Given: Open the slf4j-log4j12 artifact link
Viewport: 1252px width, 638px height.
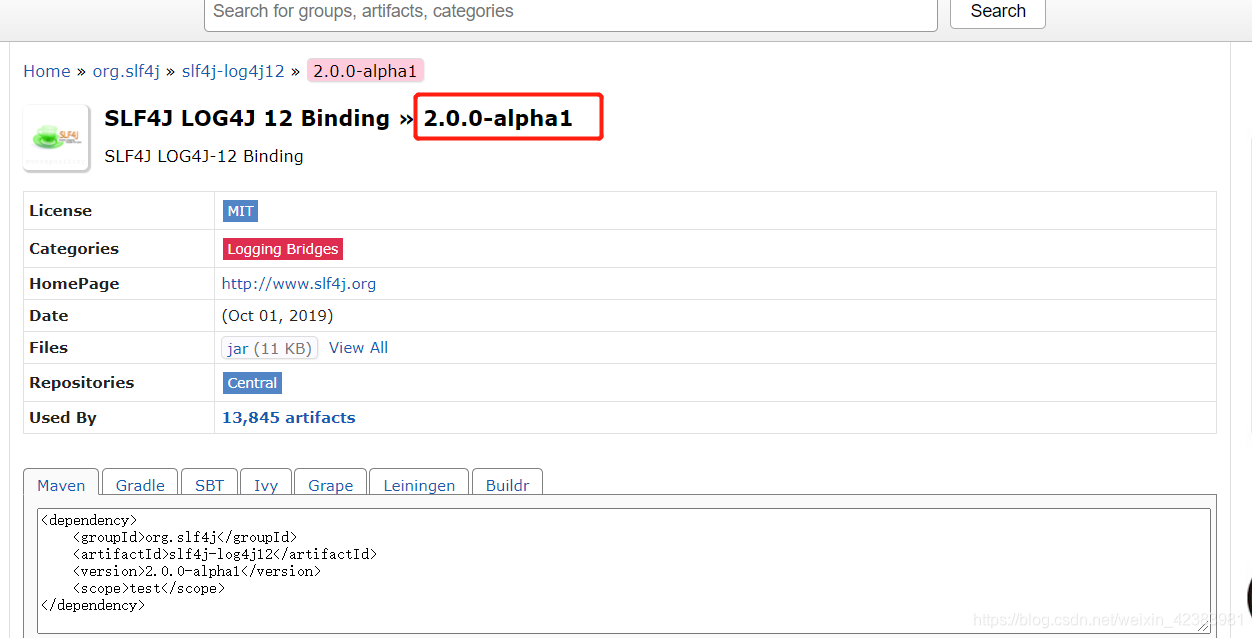Looking at the screenshot, I should 233,71.
